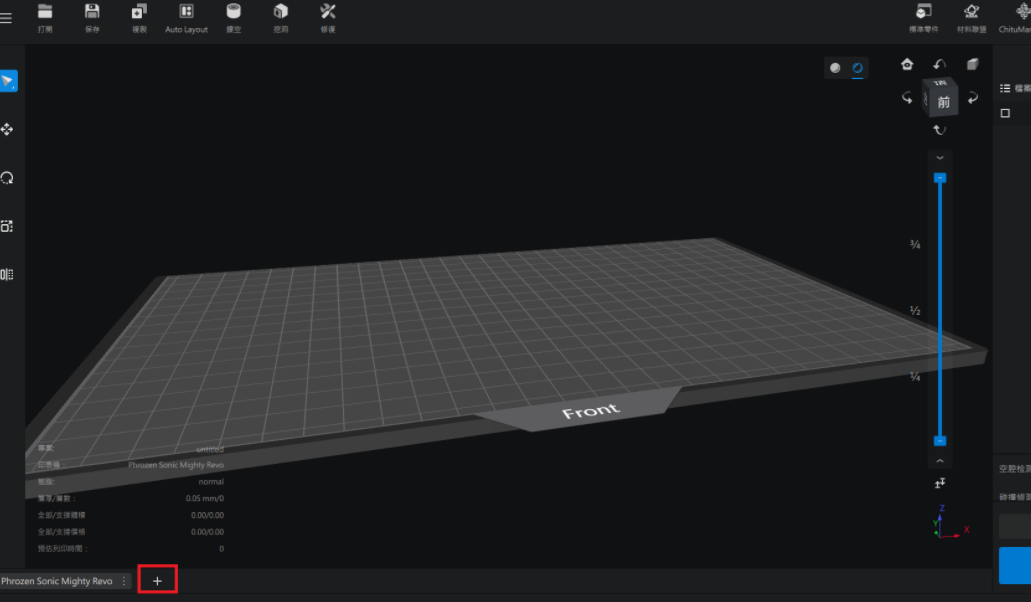Select the Rotate tool in left sidebar
The image size is (1031, 602).
tap(7, 178)
